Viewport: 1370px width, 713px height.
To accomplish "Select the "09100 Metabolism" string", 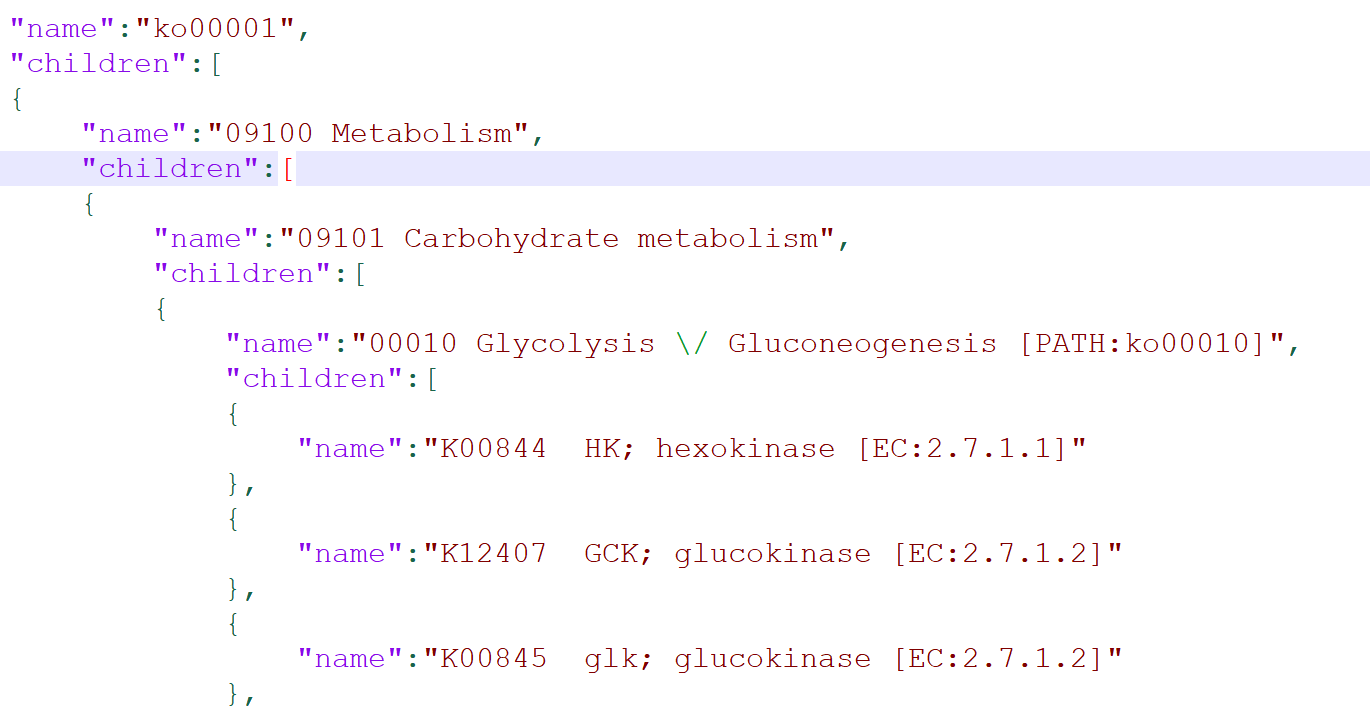I will [368, 133].
